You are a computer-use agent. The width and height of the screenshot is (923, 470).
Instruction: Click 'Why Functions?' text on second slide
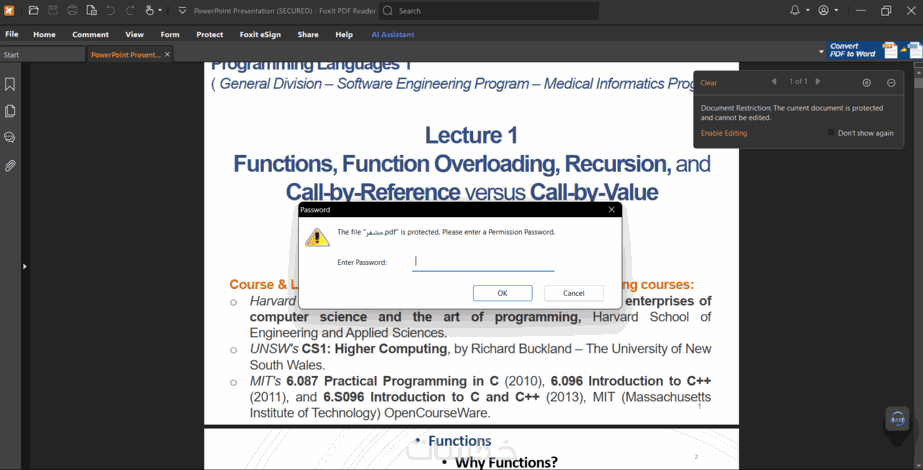coord(506,462)
